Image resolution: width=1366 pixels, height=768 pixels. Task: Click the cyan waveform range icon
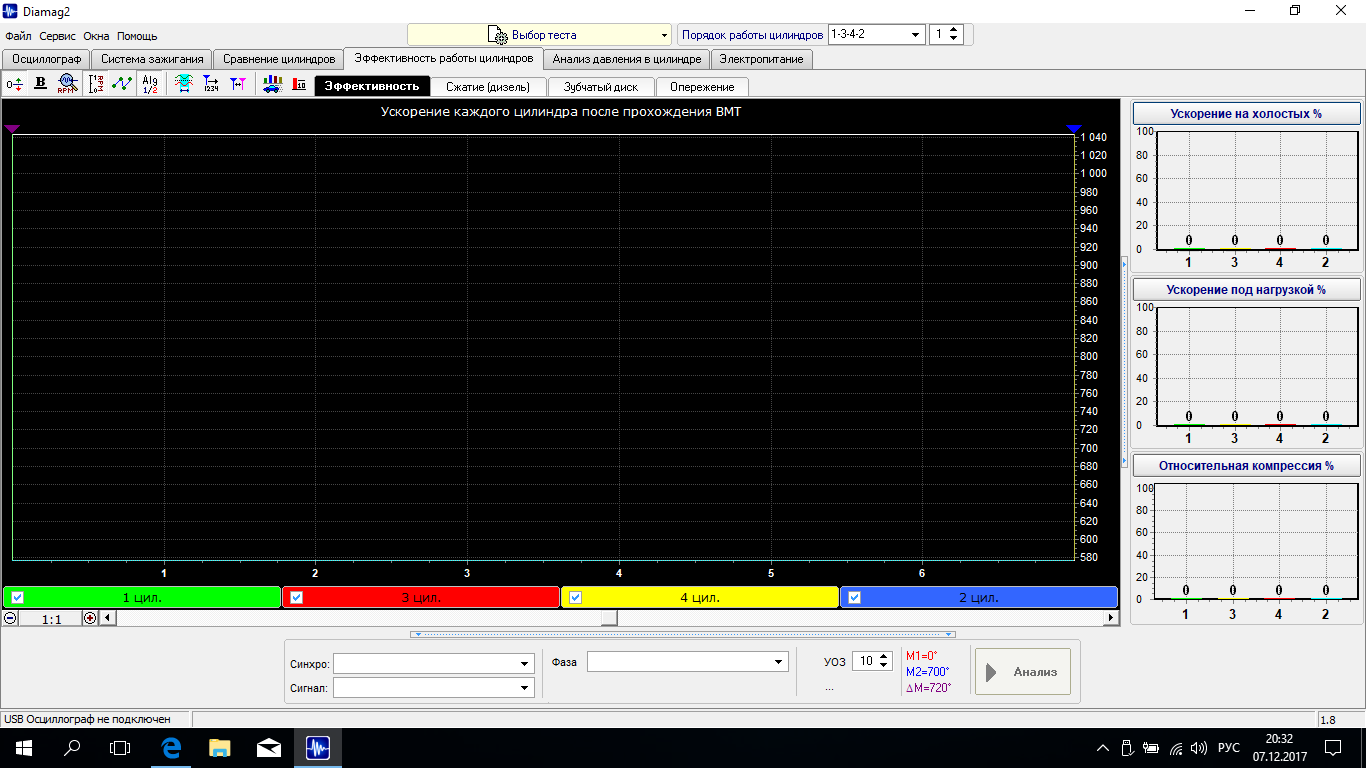coord(184,85)
